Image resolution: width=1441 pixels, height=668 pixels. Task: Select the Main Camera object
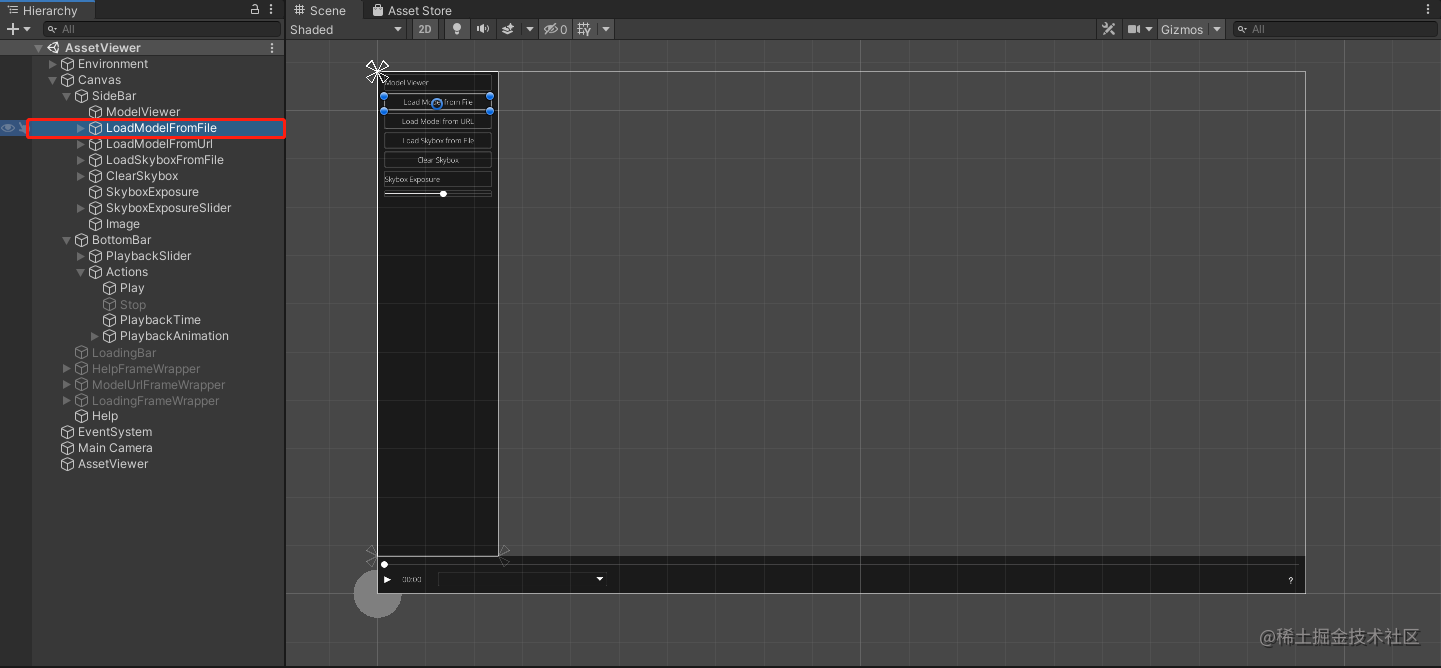(x=114, y=447)
